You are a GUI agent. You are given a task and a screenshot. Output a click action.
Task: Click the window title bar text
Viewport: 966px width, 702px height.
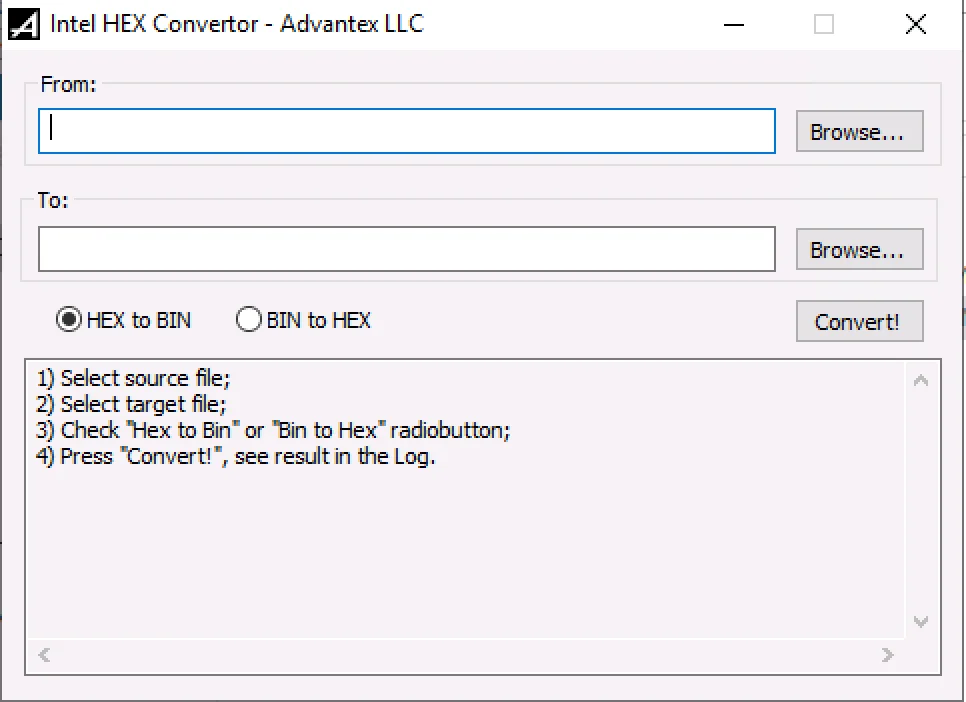[236, 24]
